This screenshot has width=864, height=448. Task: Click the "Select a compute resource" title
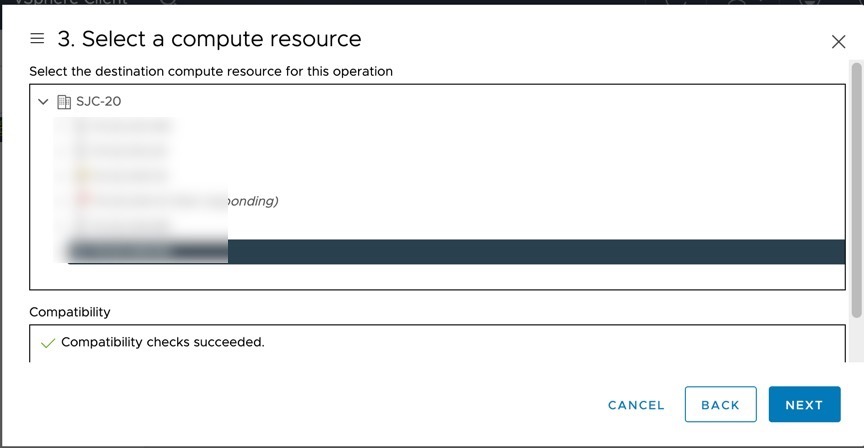click(x=221, y=39)
